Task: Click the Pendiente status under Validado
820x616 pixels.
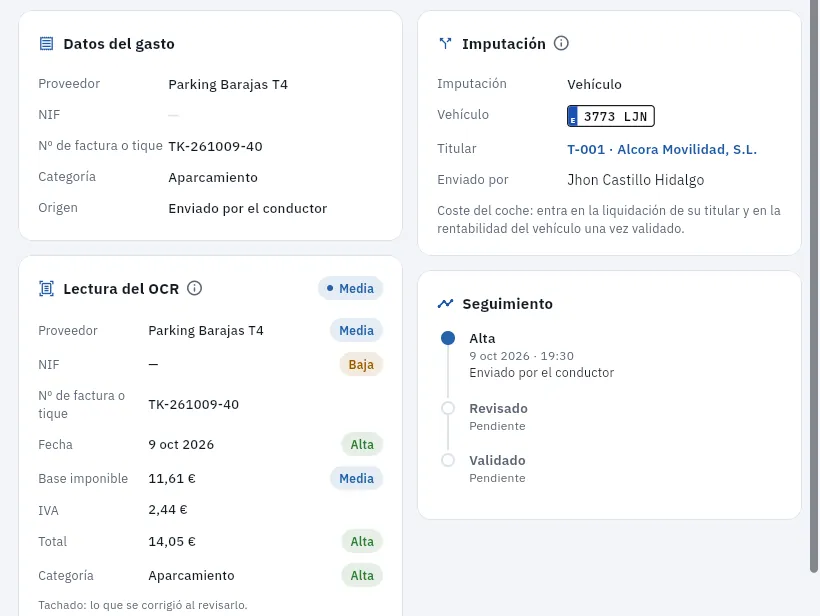Action: pyautogui.click(x=497, y=478)
